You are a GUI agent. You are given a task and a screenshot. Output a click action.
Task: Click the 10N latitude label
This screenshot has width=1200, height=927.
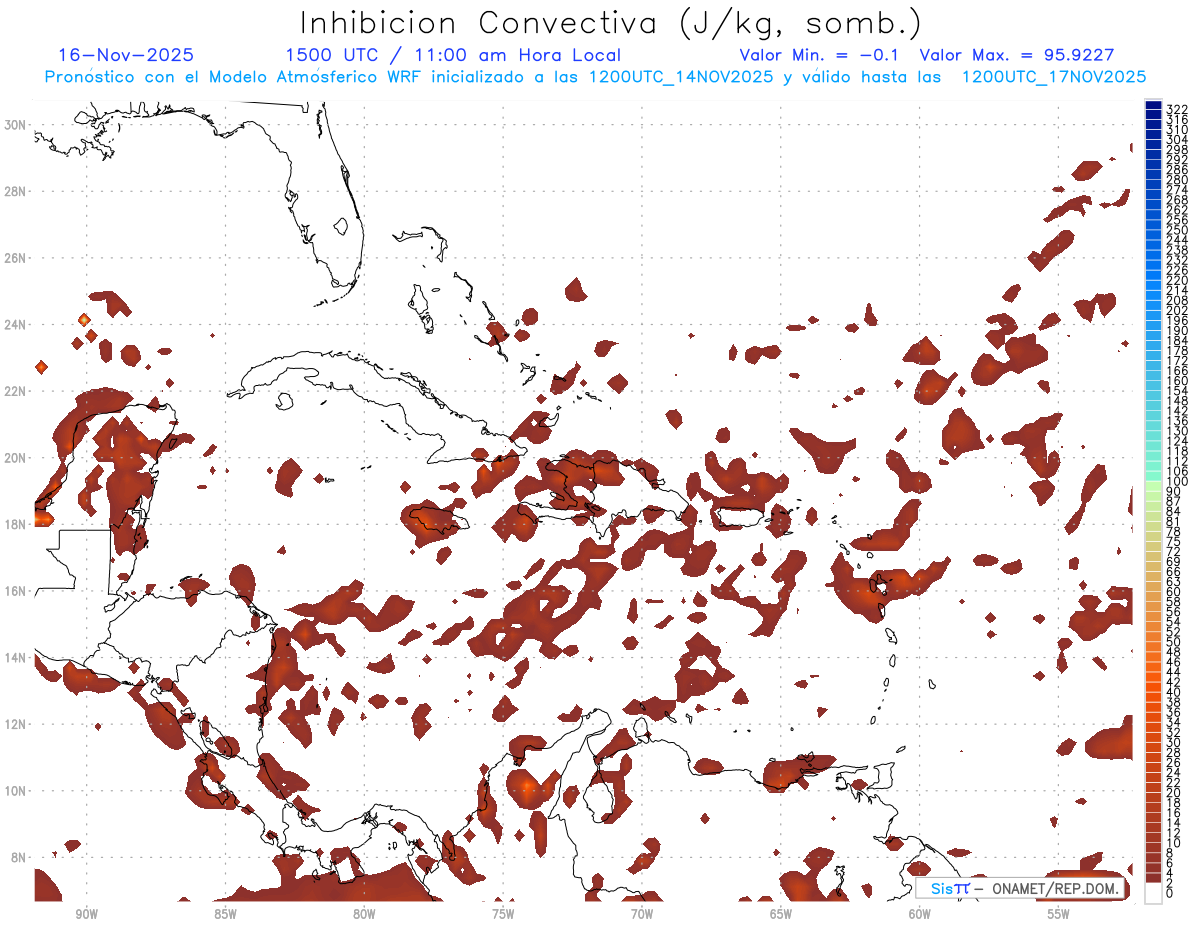[16, 791]
